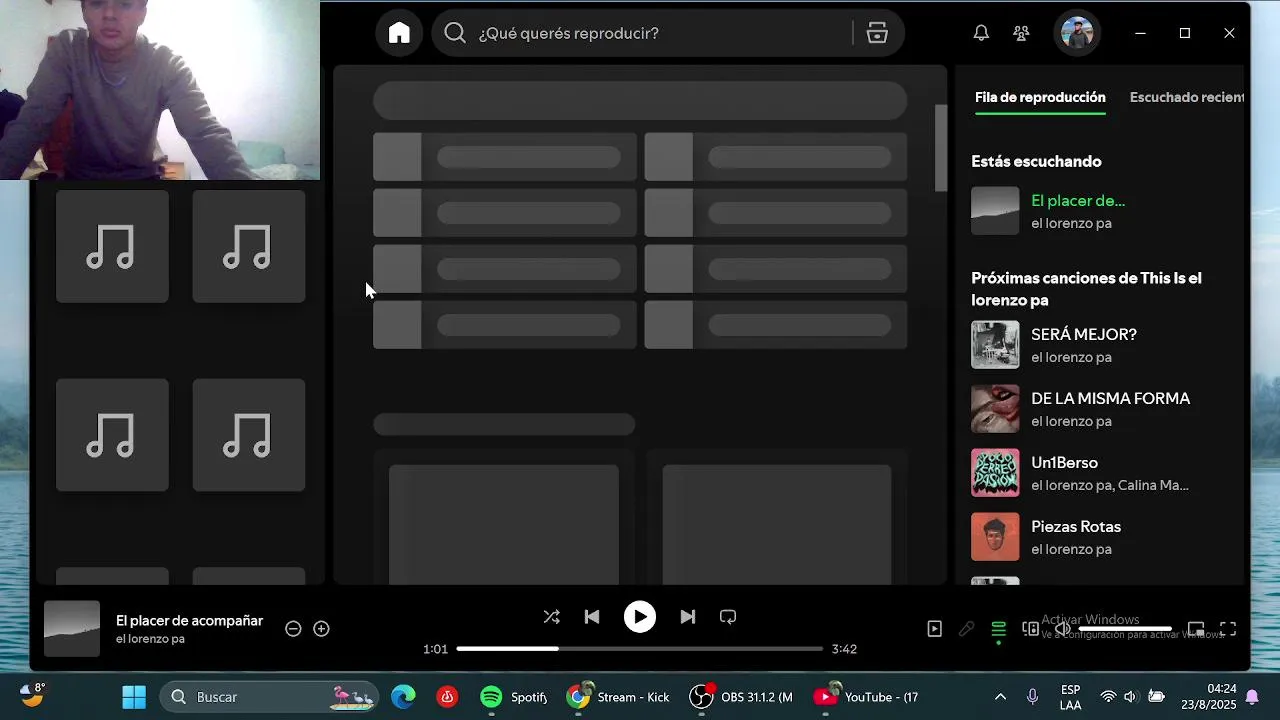1280x720 pixels.
Task: Open notifications bell in Spotify
Action: (x=981, y=33)
